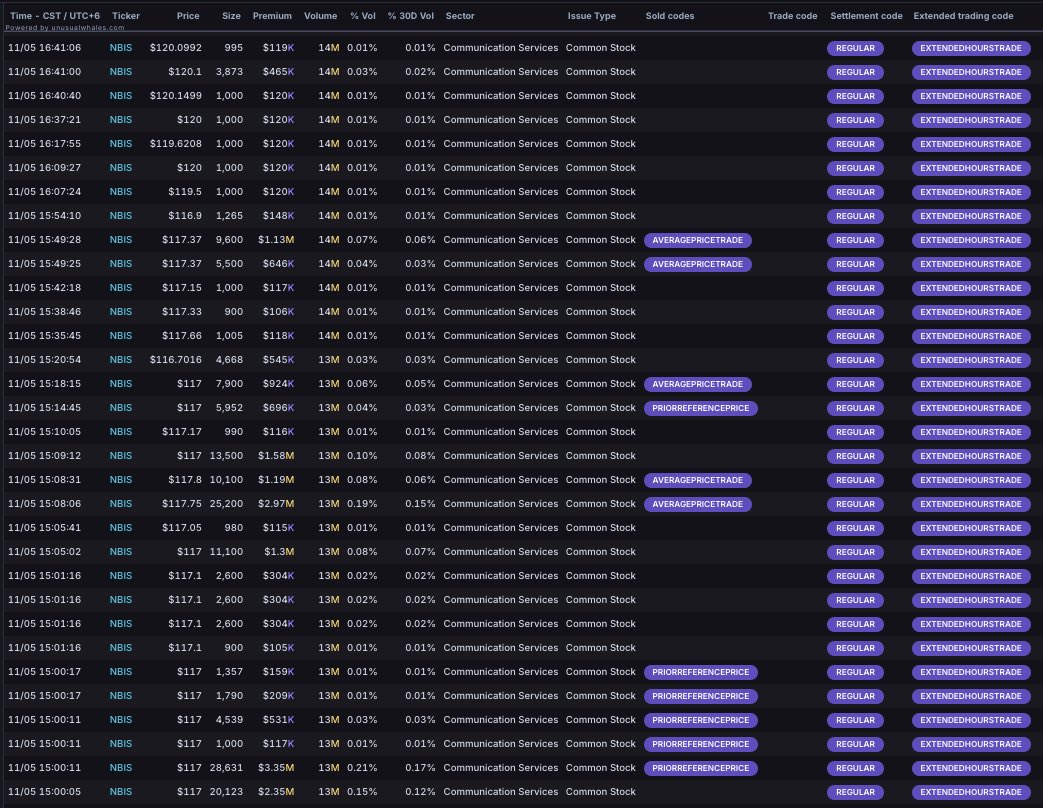Select premium $2.97M cell
The image size is (1043, 808).
276,504
